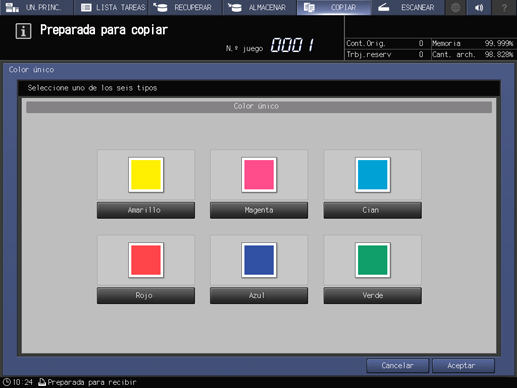Click the globe network icon
This screenshot has height=388, width=517.
point(456,7)
